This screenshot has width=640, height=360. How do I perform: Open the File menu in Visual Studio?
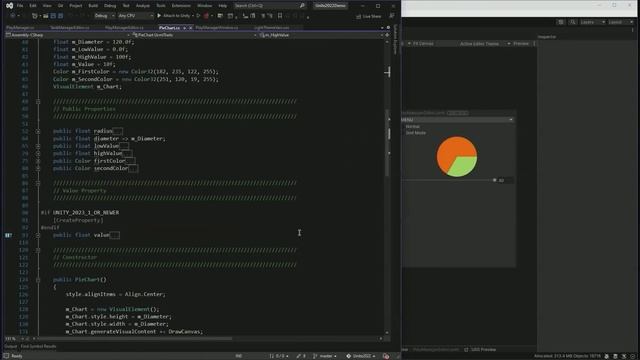[20, 6]
